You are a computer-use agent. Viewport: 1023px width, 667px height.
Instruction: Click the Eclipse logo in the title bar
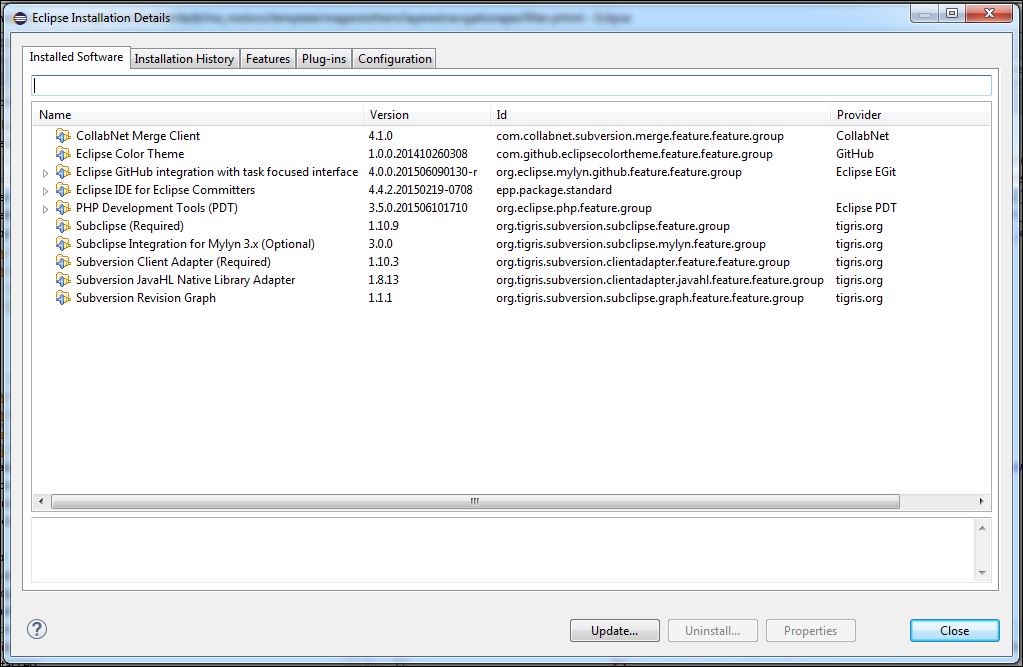click(x=20, y=18)
